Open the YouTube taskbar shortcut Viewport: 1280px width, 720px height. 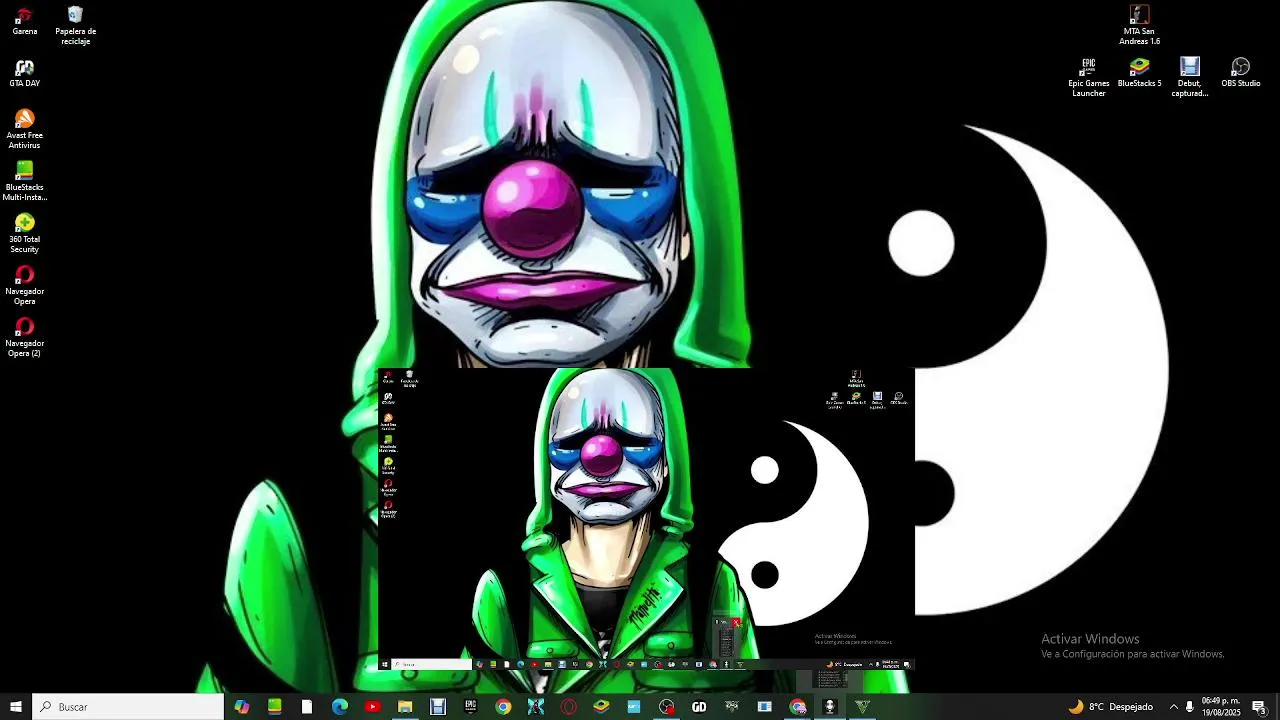click(373, 707)
